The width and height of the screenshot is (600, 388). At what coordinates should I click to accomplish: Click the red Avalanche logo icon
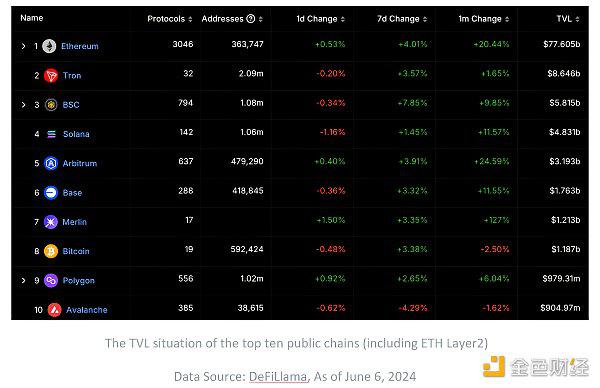[x=54, y=310]
